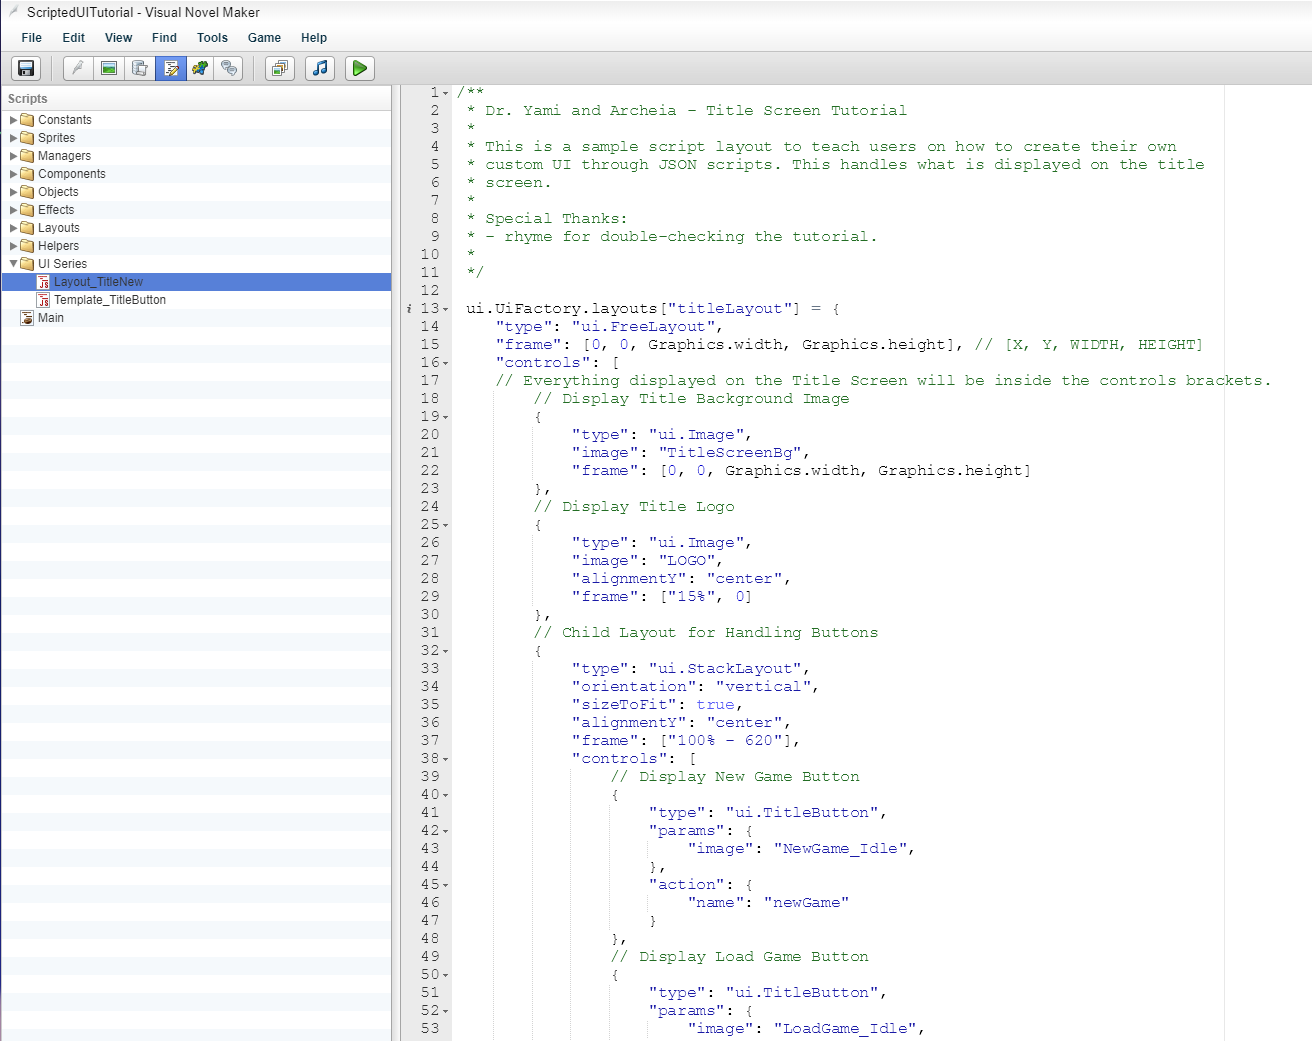Fold the nested controls array at line 38
Viewport: 1312px width, 1041px height.
pos(446,759)
